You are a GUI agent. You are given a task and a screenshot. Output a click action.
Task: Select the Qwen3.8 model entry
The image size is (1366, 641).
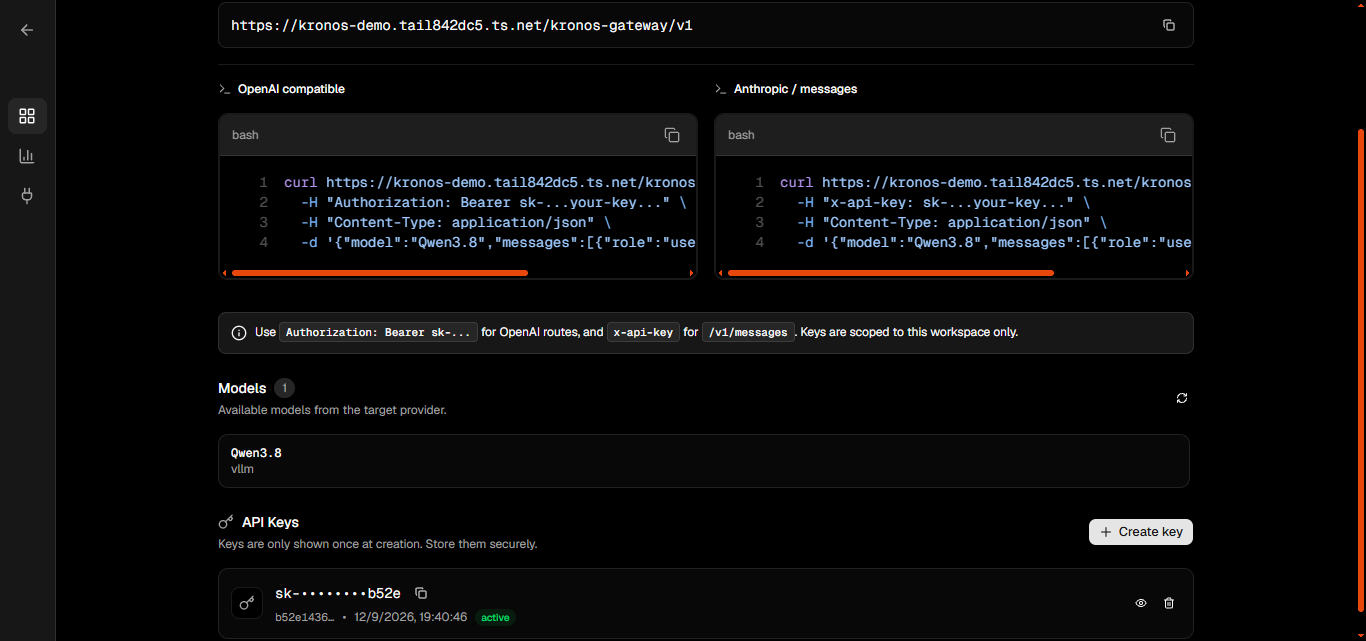(x=704, y=461)
